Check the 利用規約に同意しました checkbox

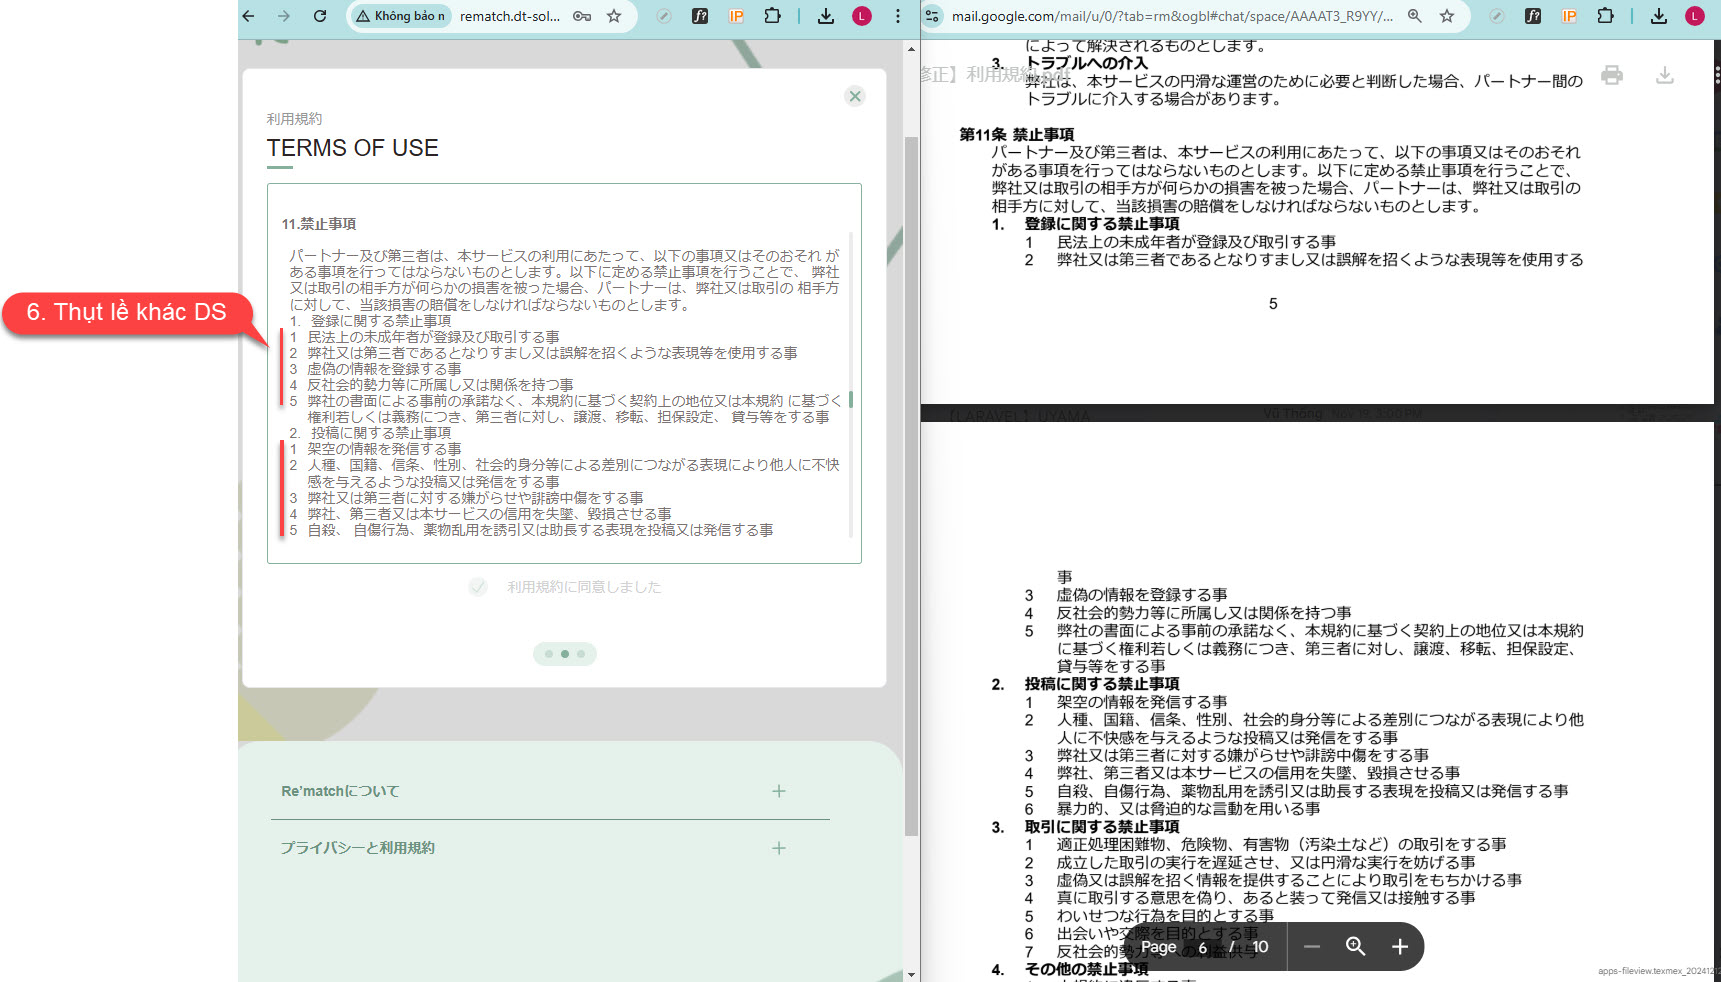click(x=478, y=587)
